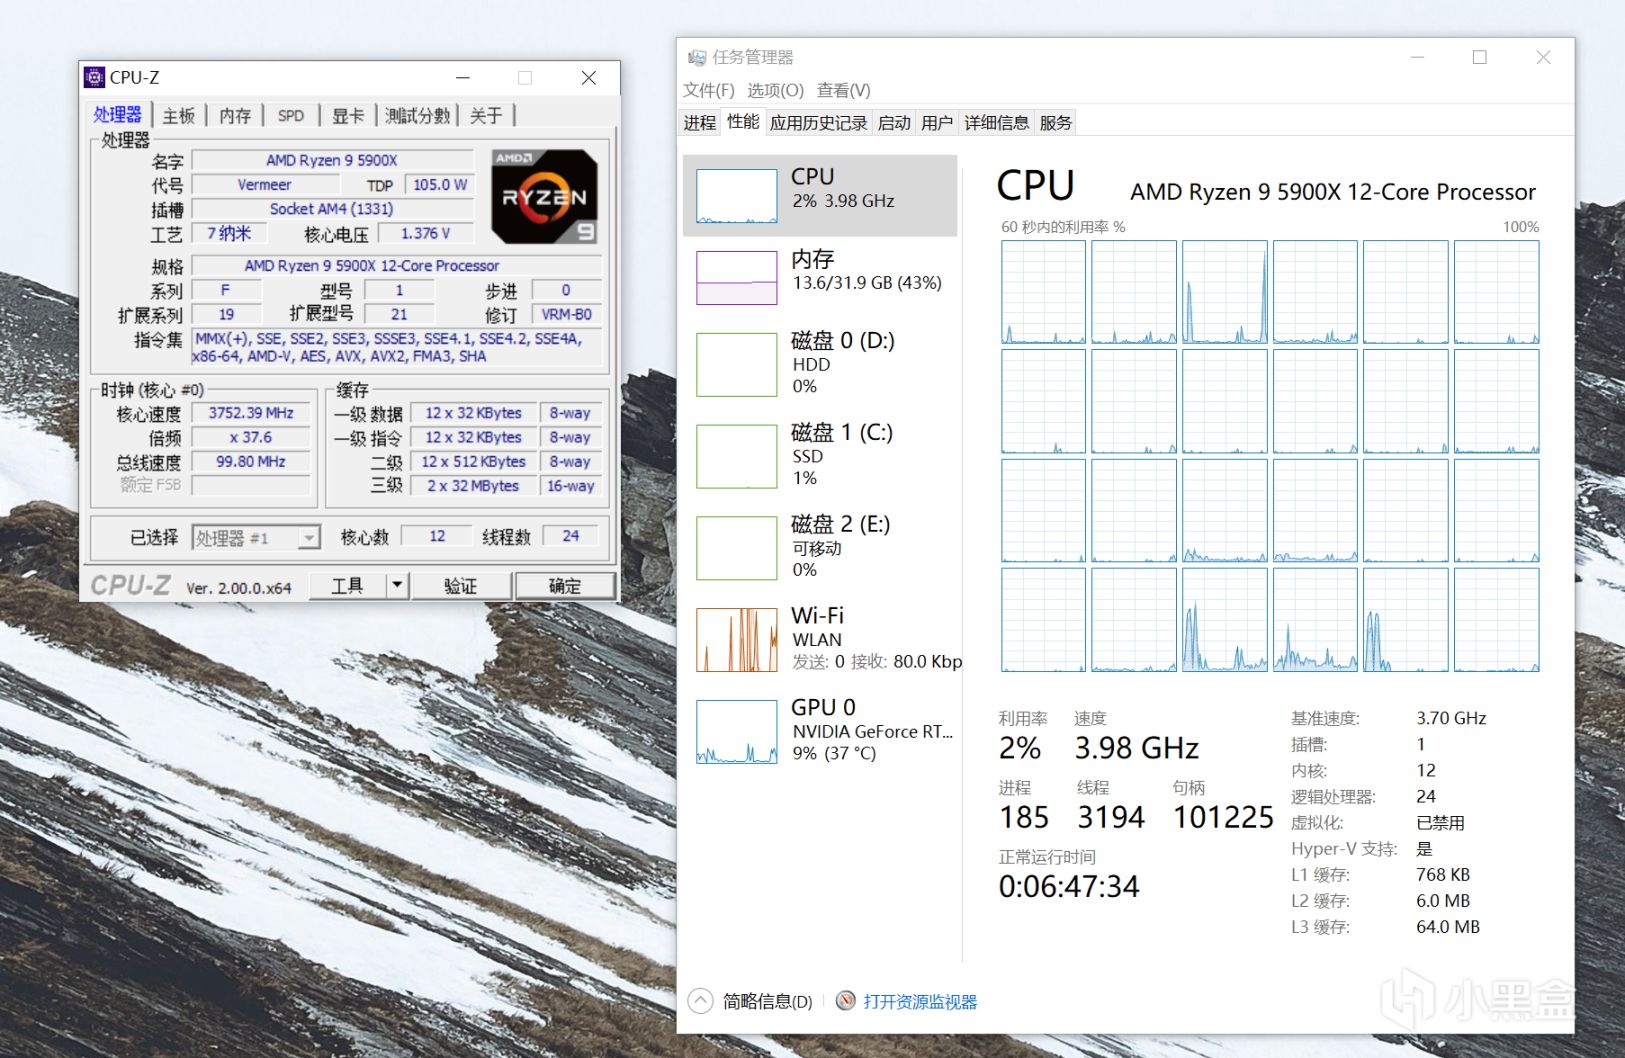Viewport: 1625px width, 1058px height.
Task: Select the 内存 performance item in sidebar
Action: [820, 277]
